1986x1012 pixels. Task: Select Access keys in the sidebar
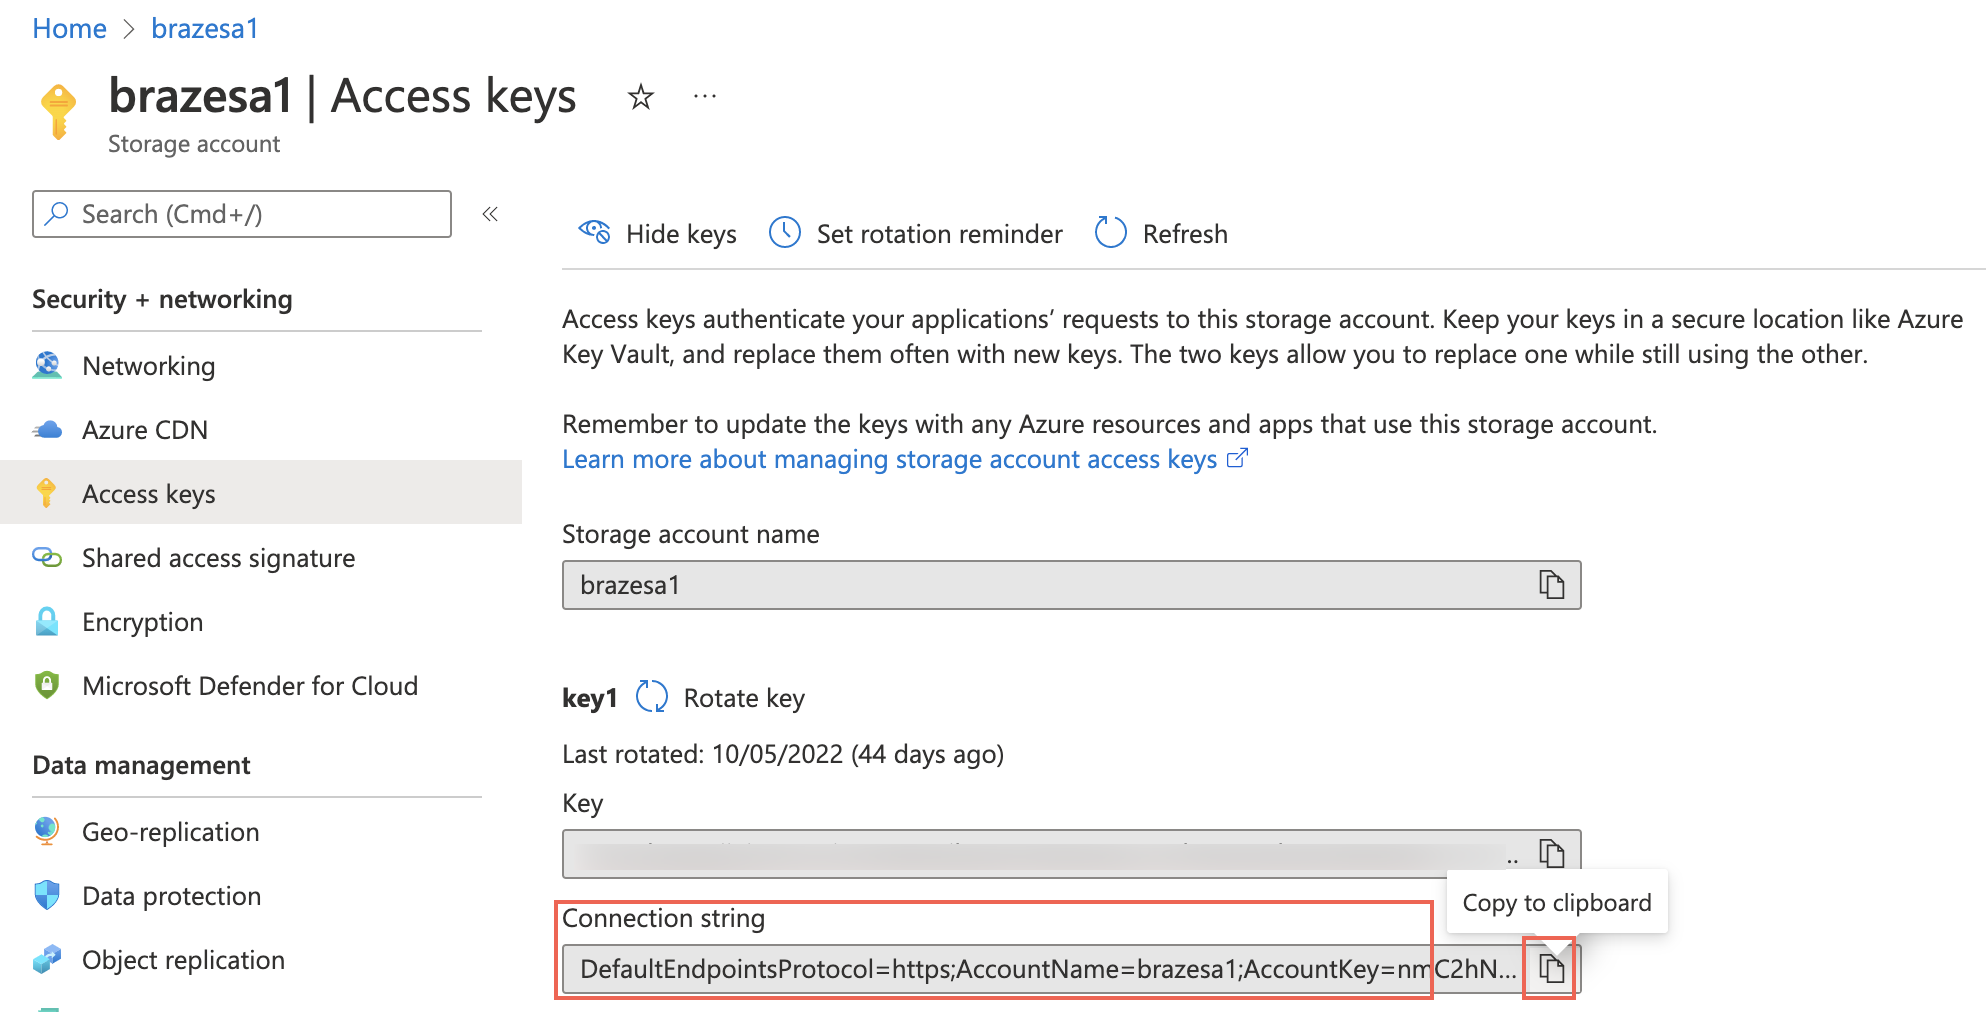261,493
